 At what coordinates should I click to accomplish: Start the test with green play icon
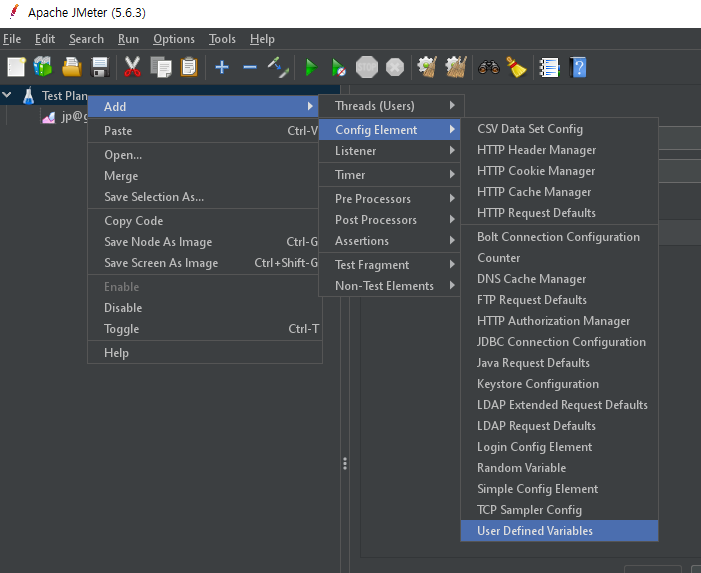point(311,67)
